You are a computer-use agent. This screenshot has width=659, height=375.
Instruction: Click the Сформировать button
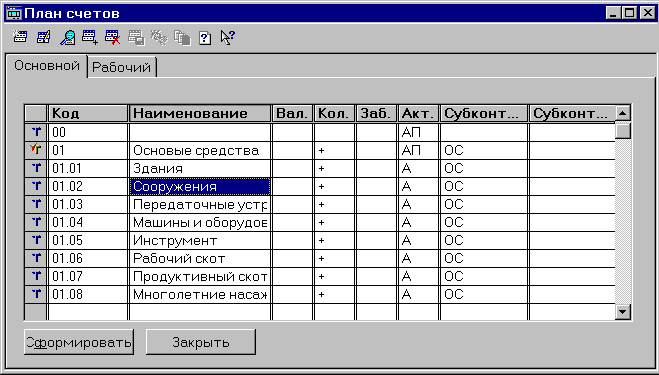[x=79, y=342]
